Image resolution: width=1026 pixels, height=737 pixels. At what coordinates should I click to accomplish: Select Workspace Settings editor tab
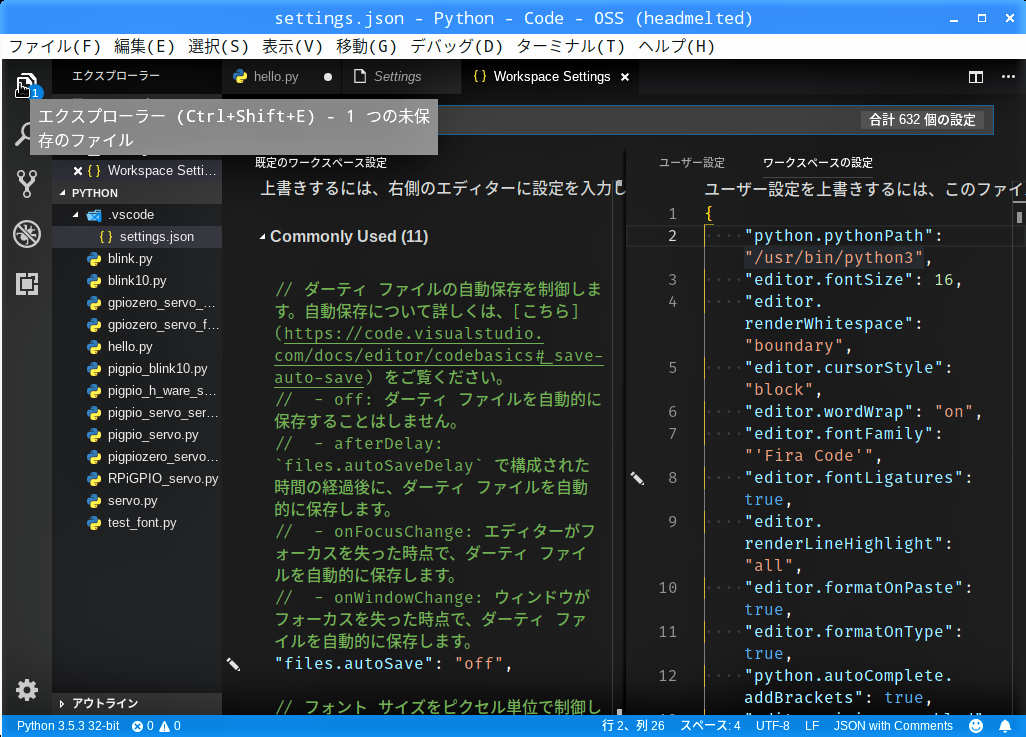(x=552, y=77)
